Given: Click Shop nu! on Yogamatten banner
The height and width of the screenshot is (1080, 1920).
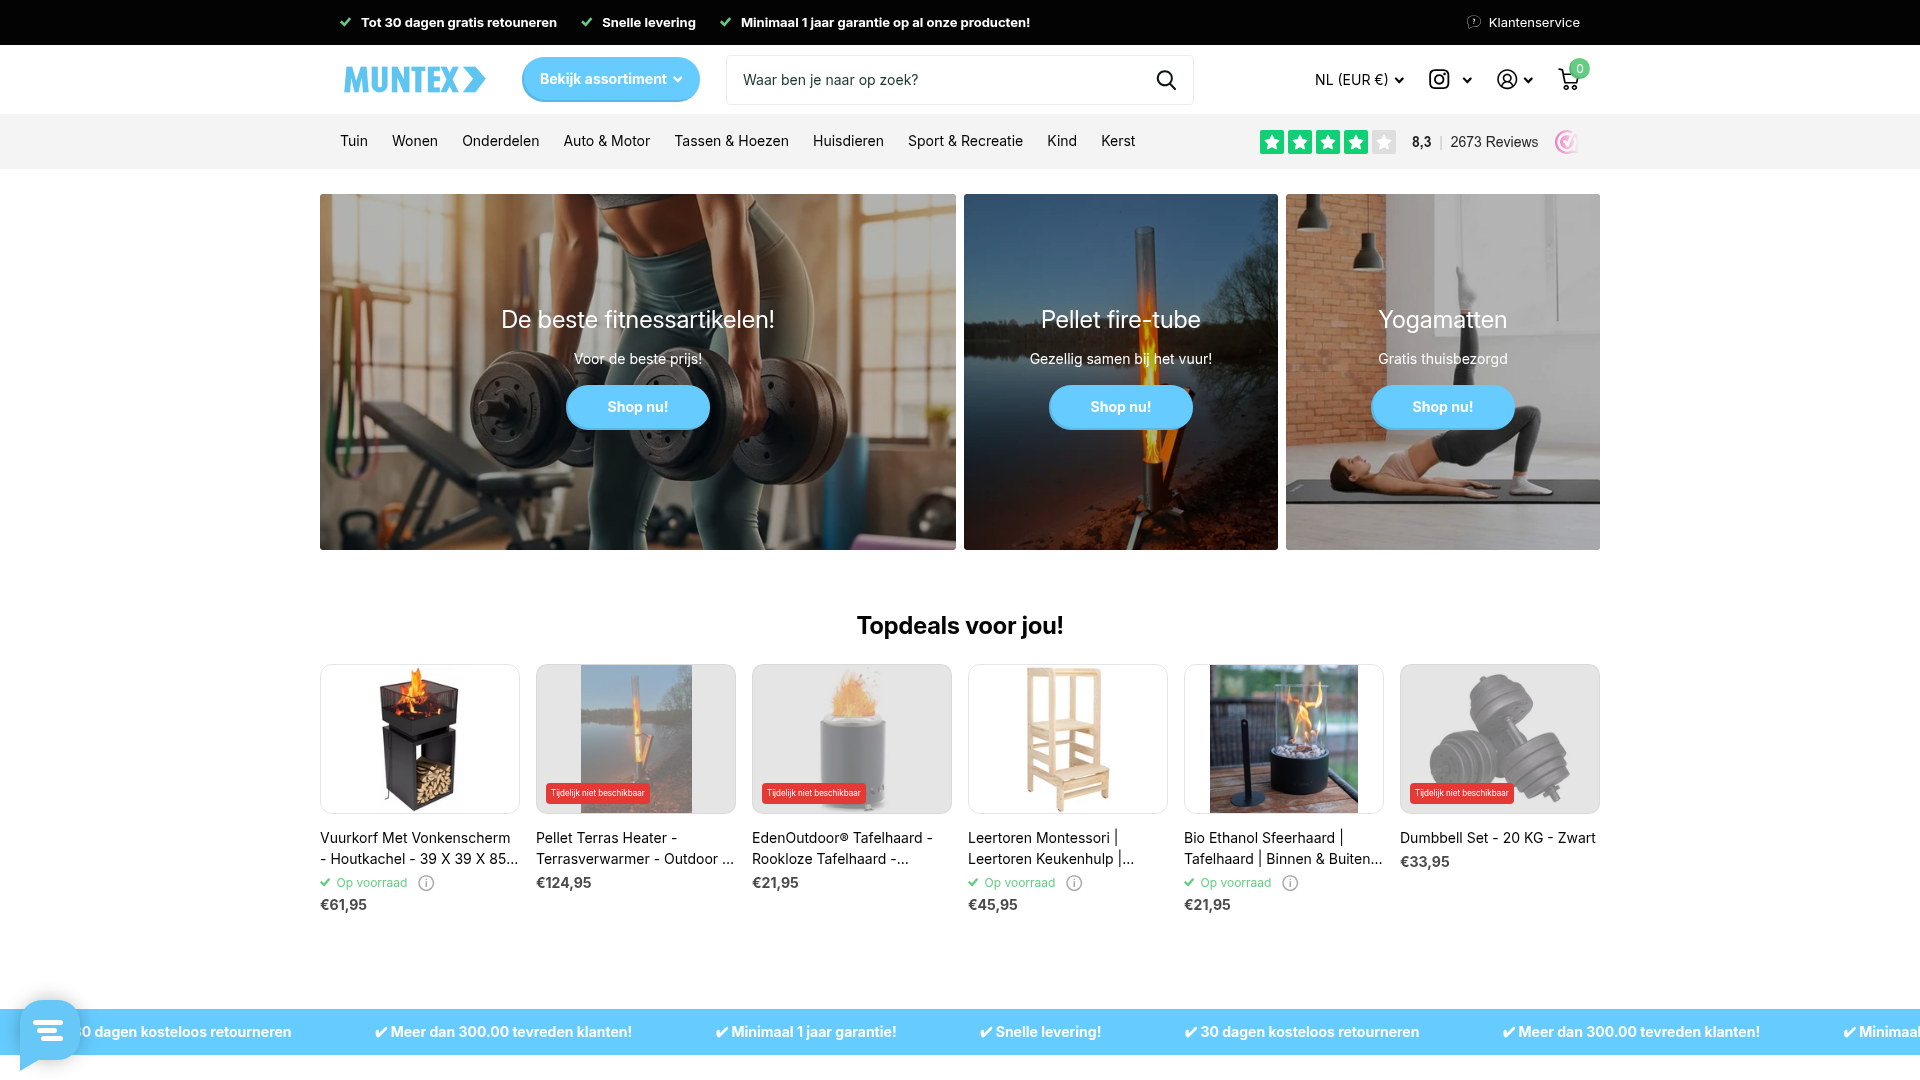Looking at the screenshot, I should [1443, 407].
